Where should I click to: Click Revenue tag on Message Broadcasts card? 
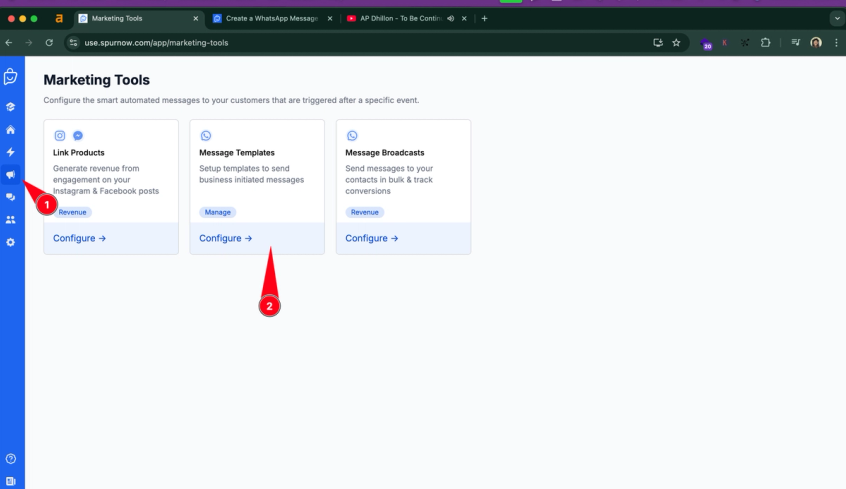365,212
